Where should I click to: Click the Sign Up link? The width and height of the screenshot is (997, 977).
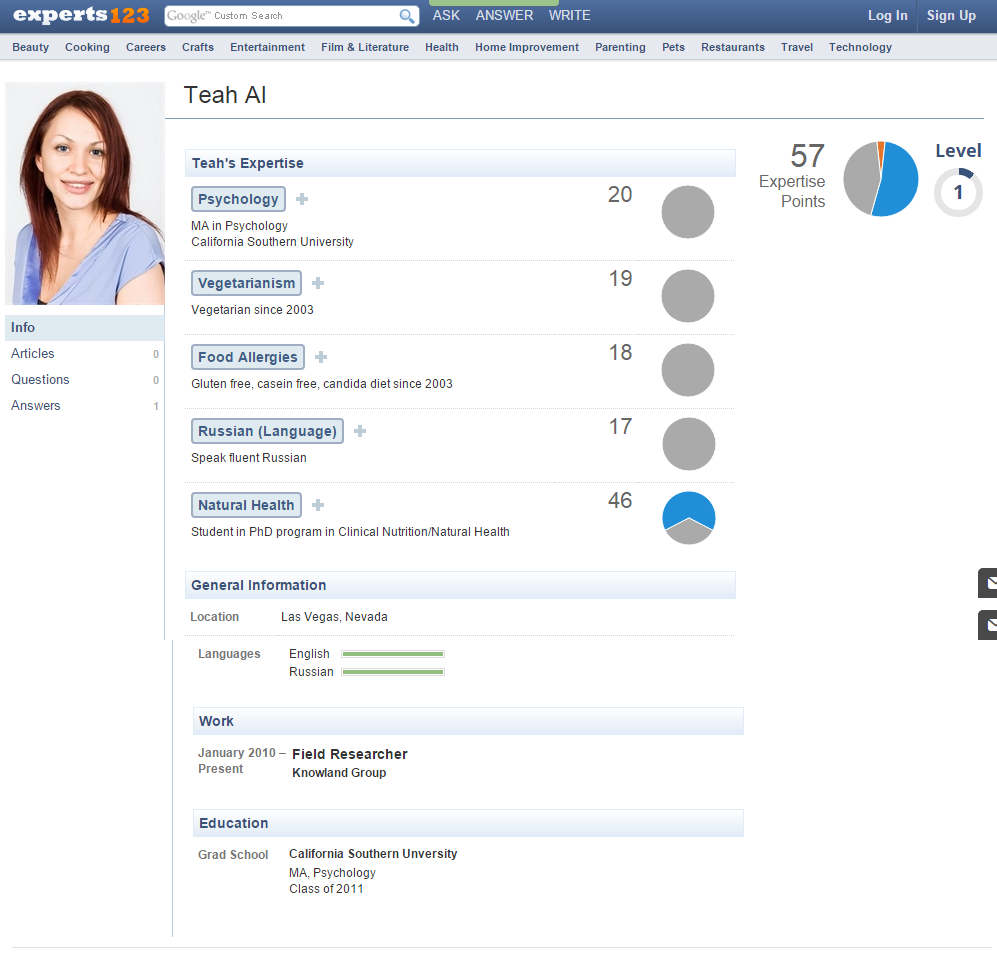951,16
